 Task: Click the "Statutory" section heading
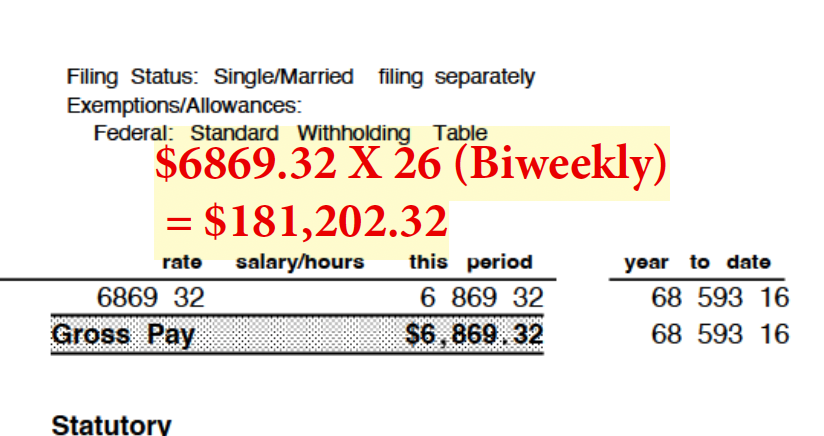(x=111, y=425)
